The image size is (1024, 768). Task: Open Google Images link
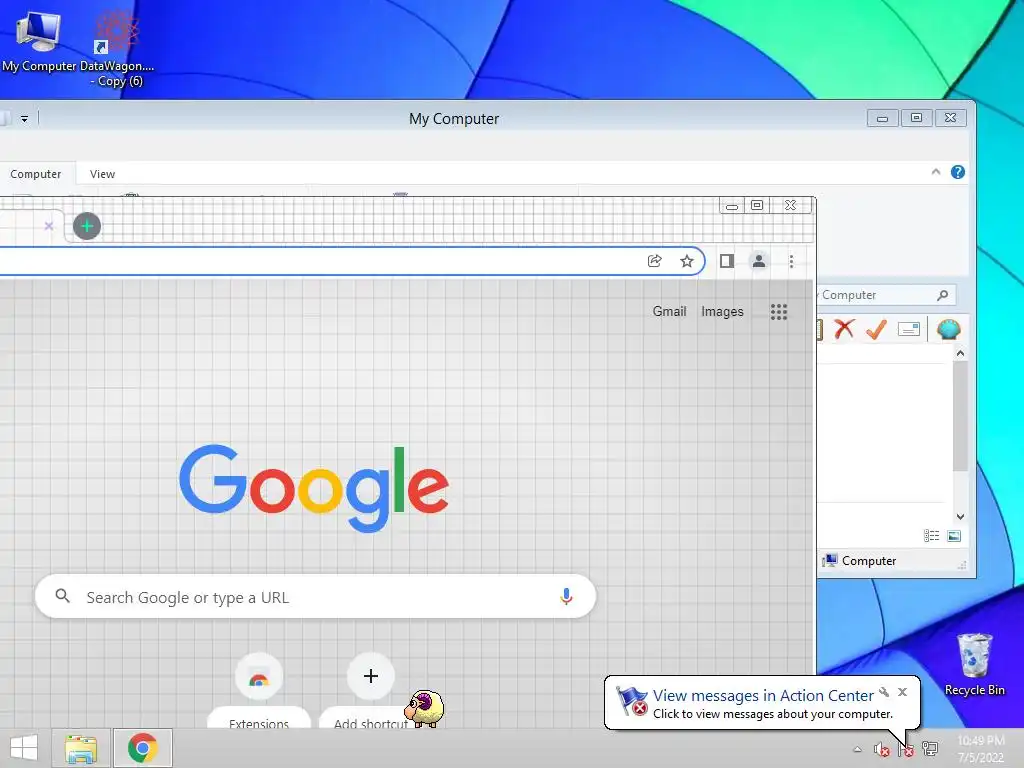[722, 312]
